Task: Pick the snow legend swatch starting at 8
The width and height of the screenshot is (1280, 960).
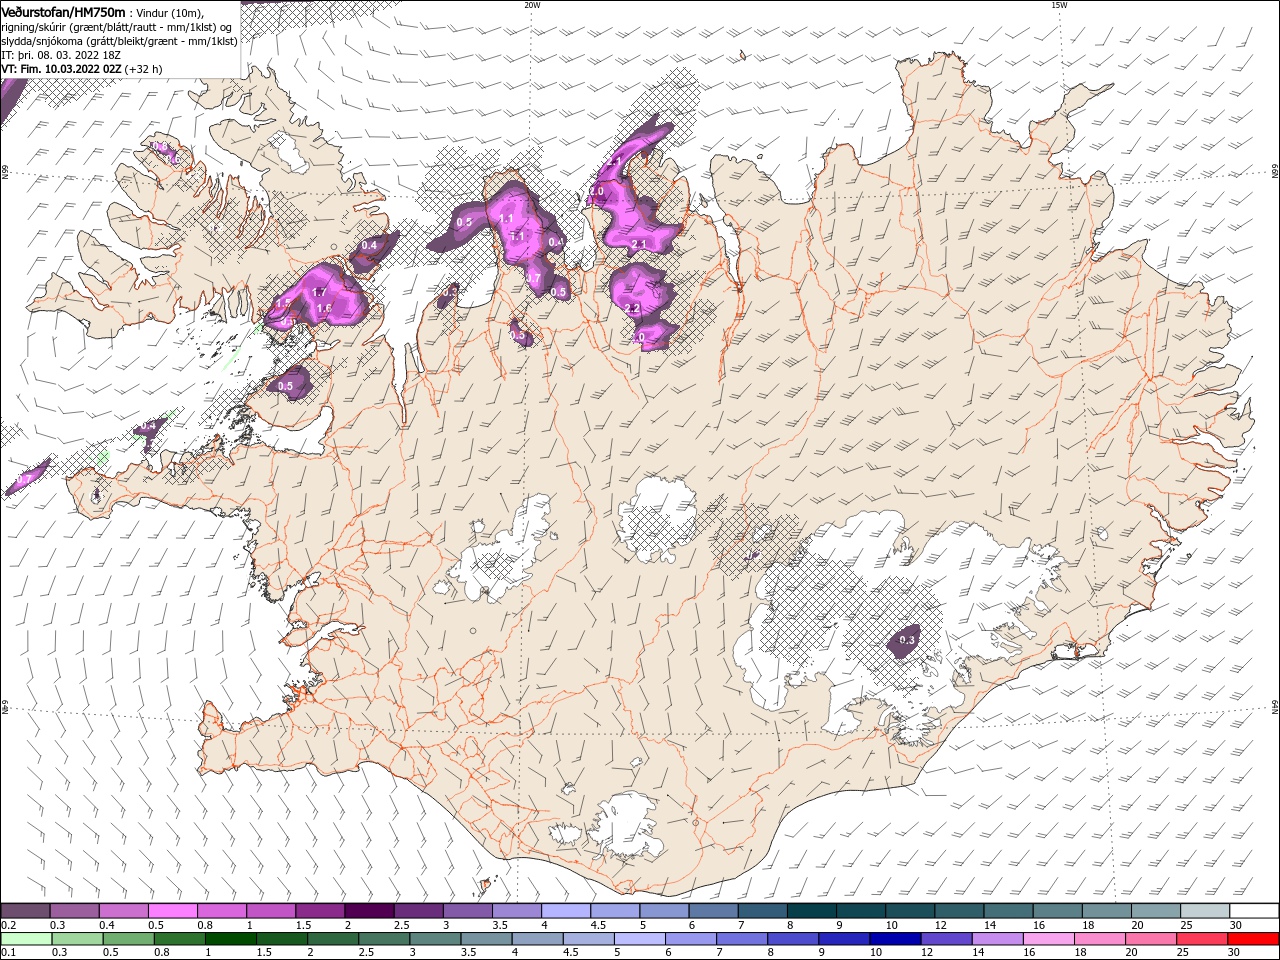Action: [810, 911]
